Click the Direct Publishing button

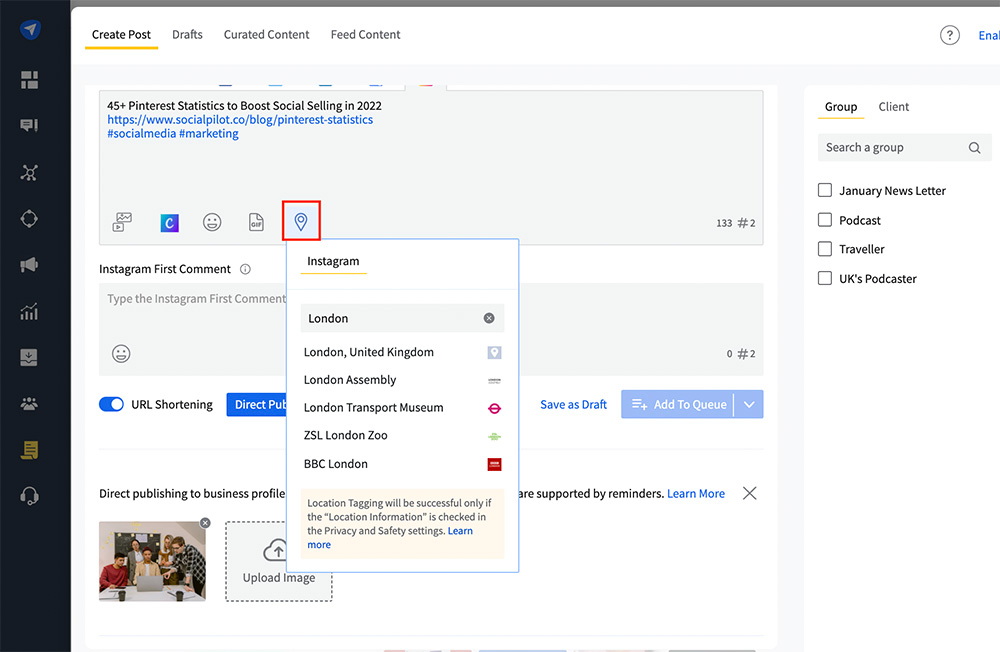(257, 404)
